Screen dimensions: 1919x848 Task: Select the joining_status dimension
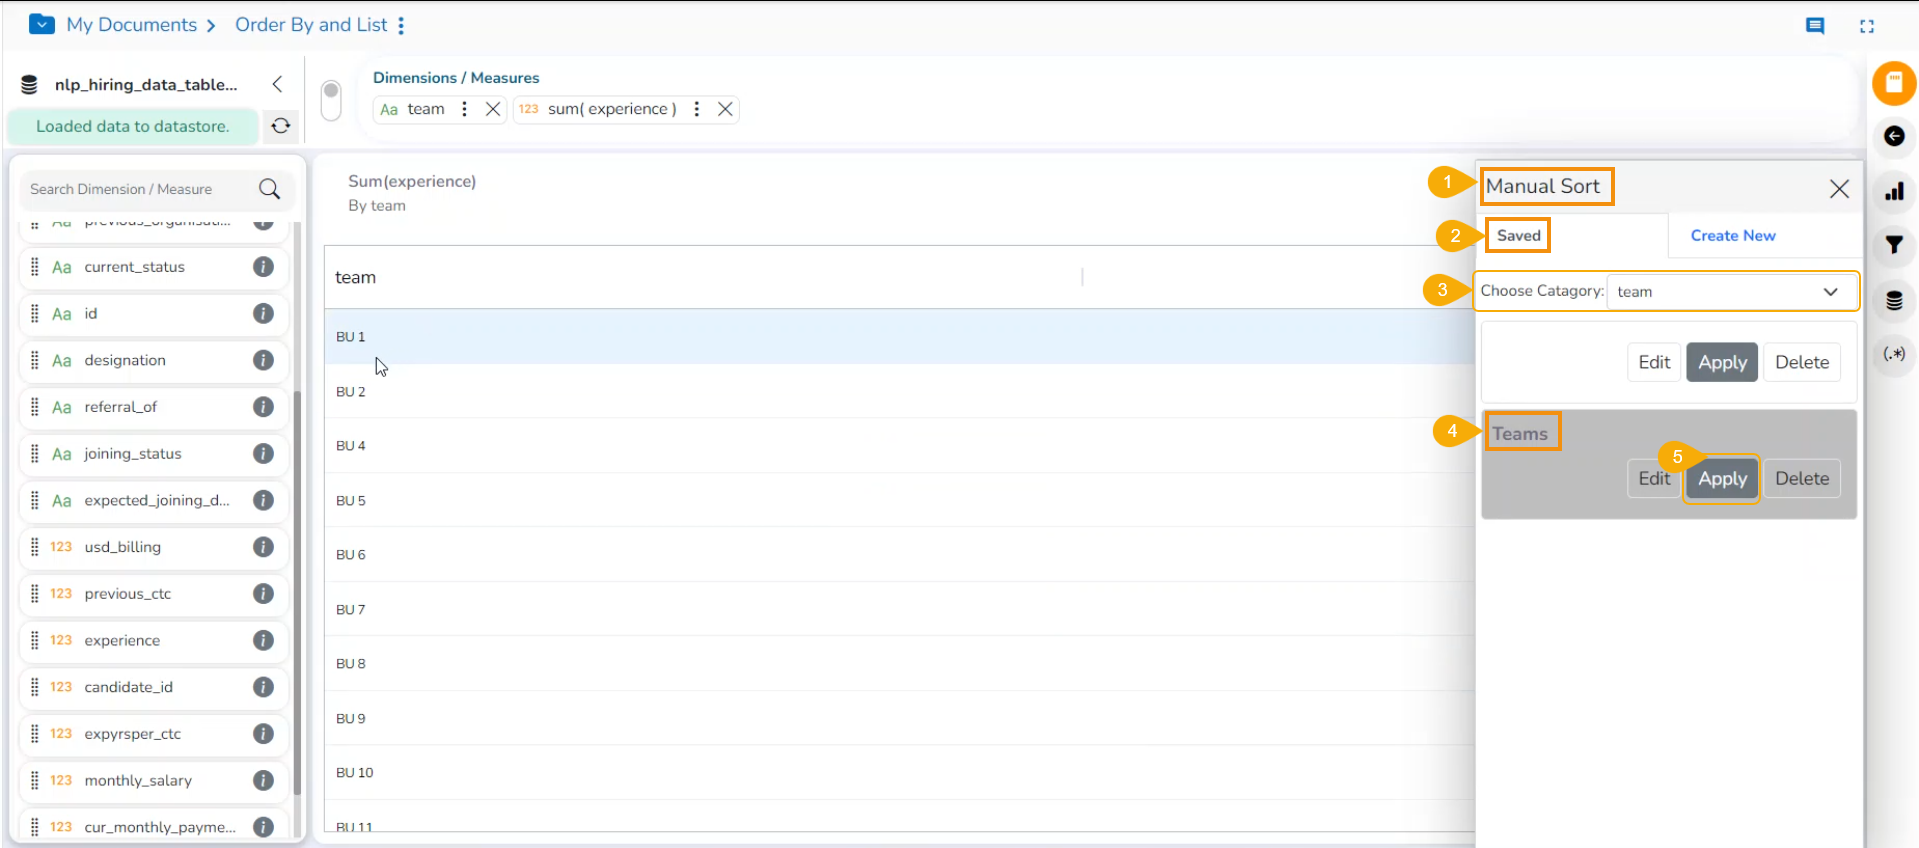coord(155,454)
